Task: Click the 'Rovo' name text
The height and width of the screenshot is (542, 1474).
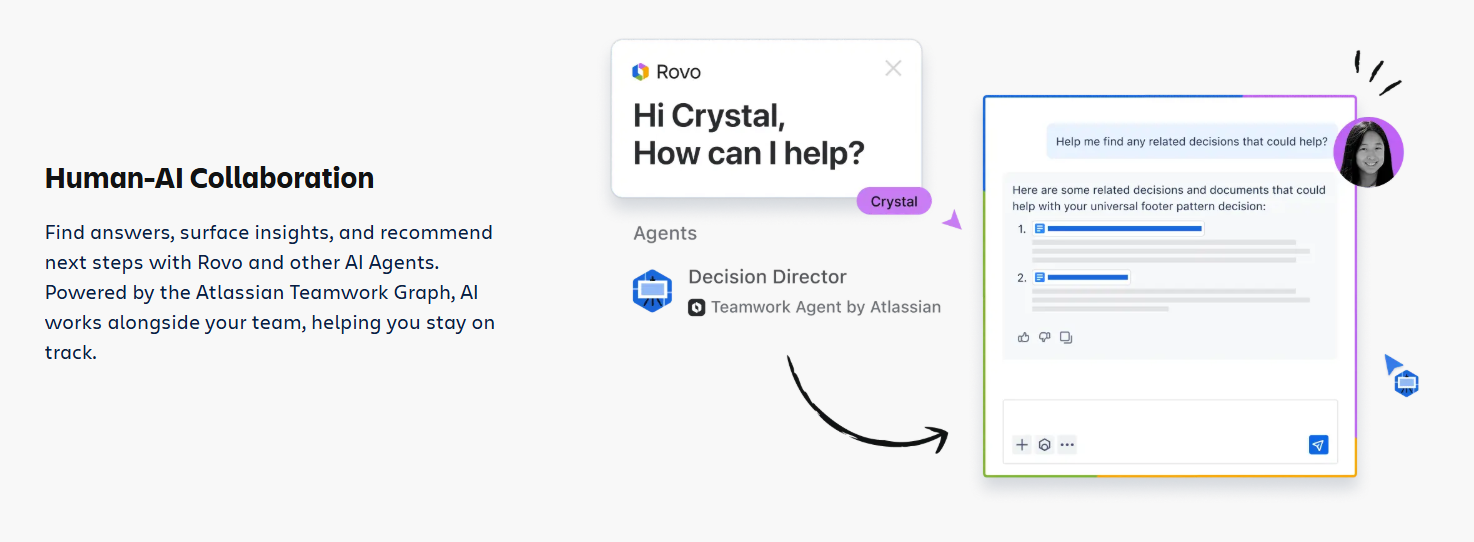Action: click(678, 72)
